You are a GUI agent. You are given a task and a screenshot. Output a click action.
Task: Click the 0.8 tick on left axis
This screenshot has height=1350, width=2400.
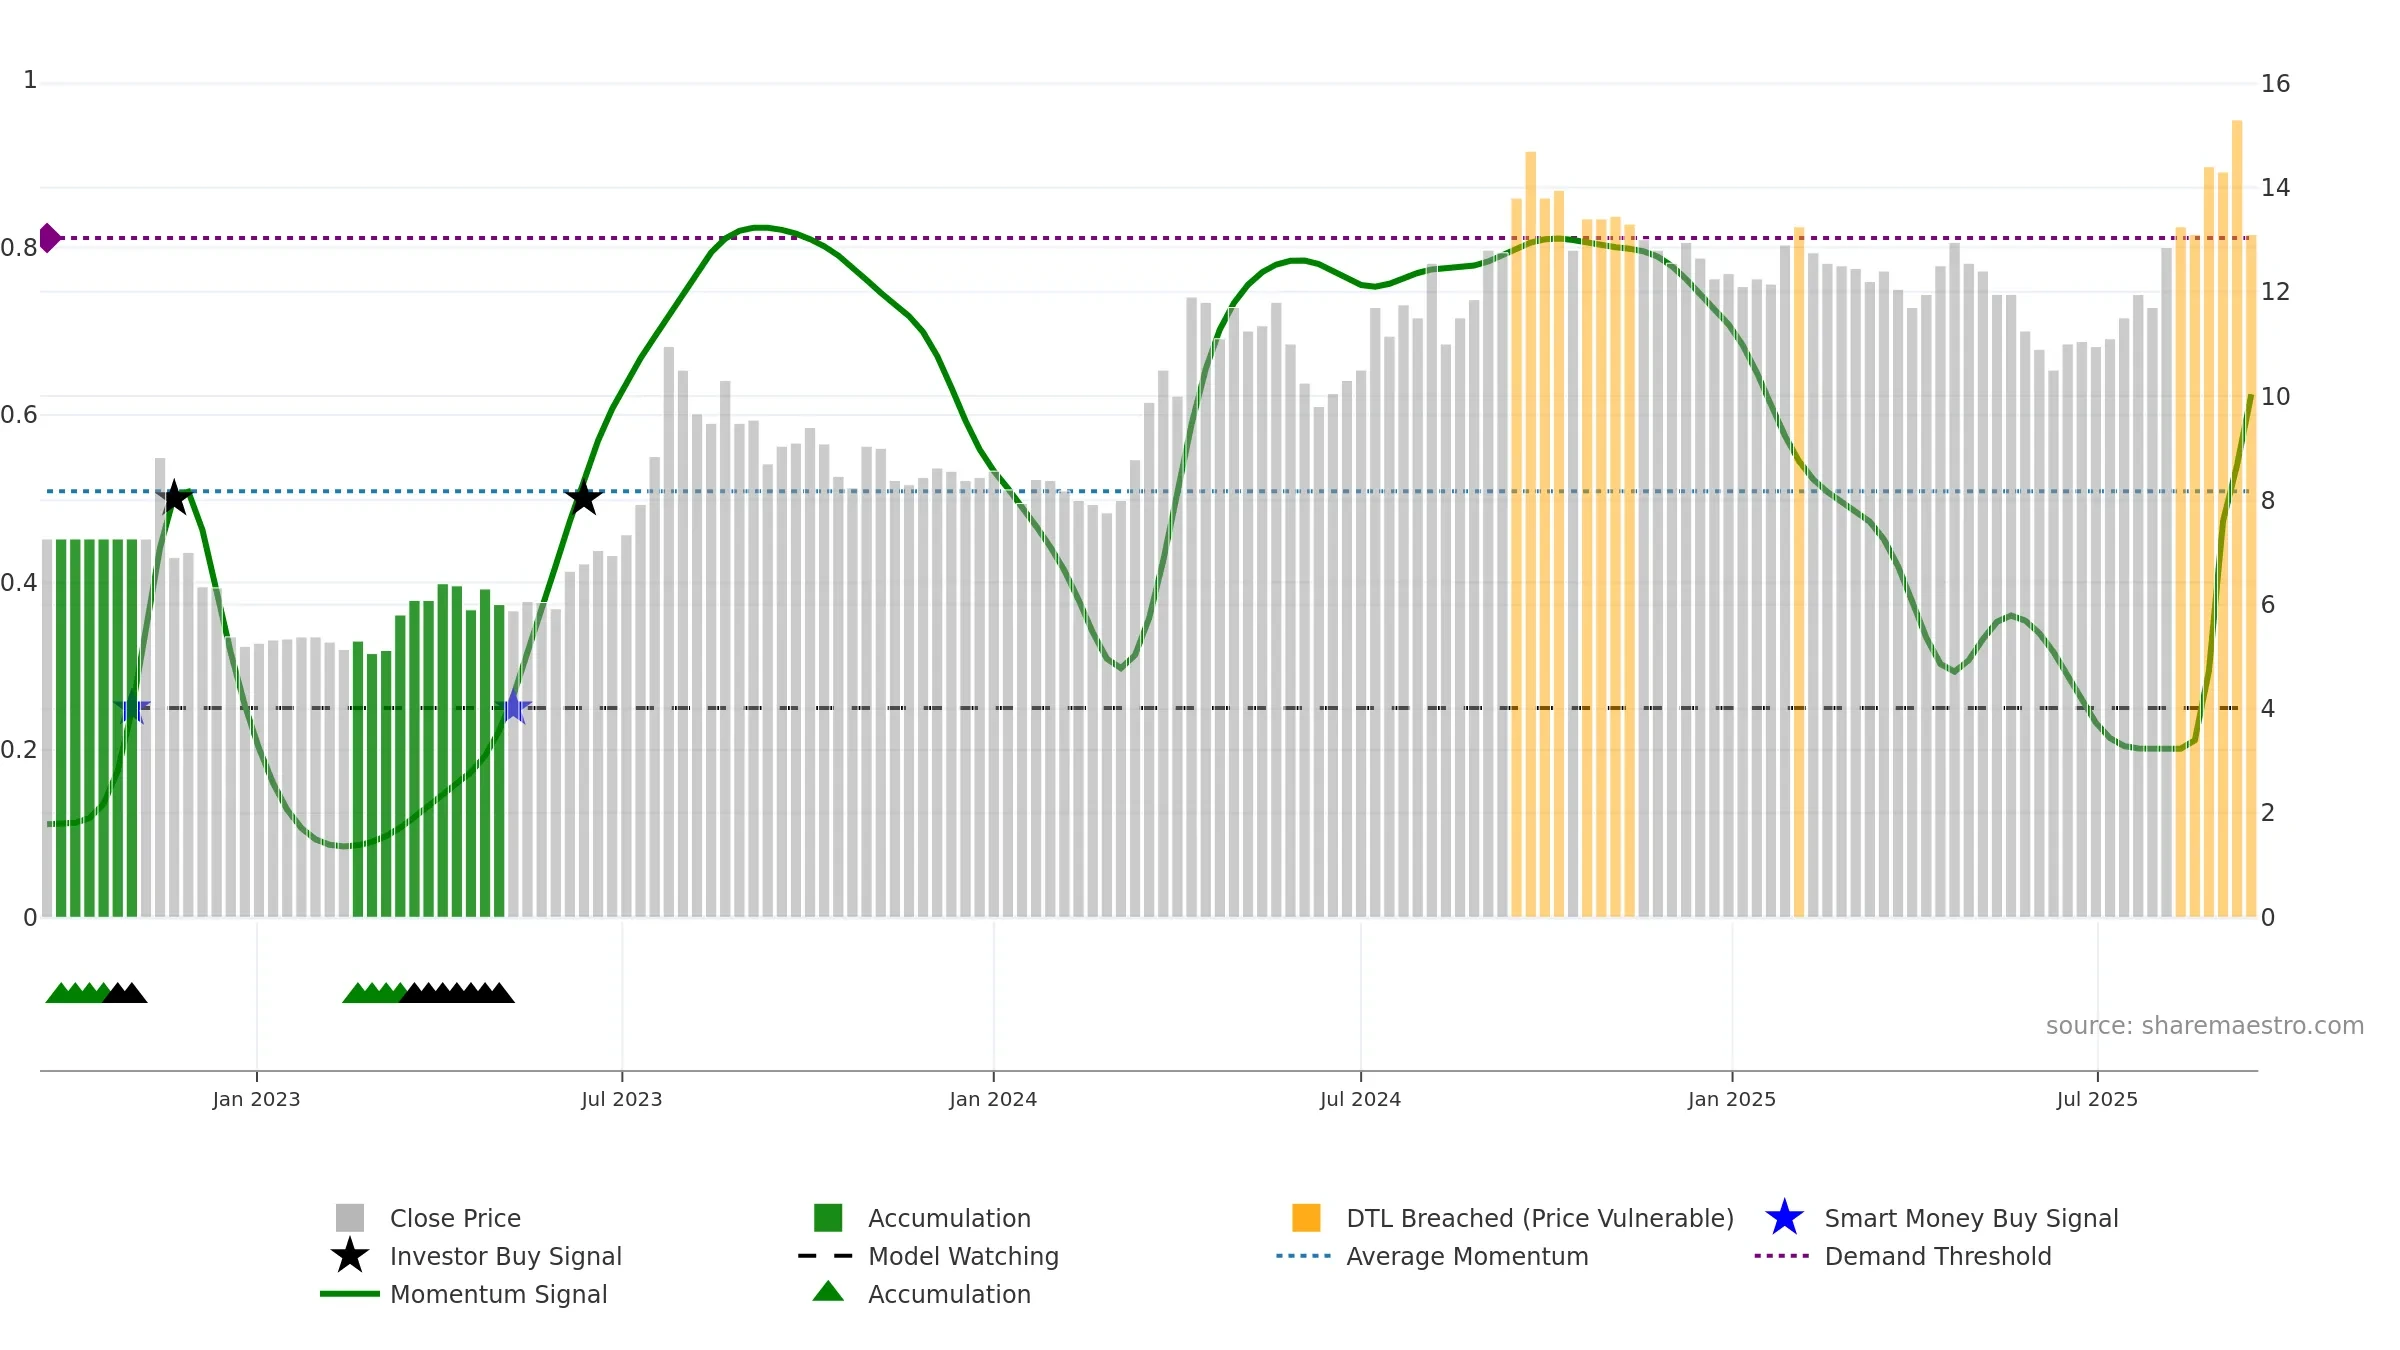pos(19,248)
